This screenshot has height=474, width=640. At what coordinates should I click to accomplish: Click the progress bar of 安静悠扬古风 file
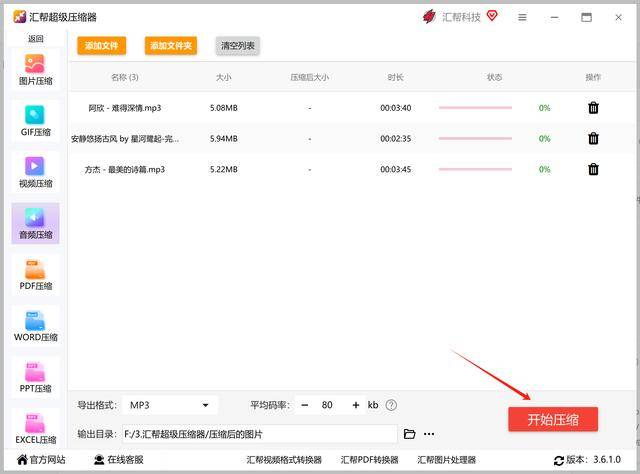click(x=475, y=138)
